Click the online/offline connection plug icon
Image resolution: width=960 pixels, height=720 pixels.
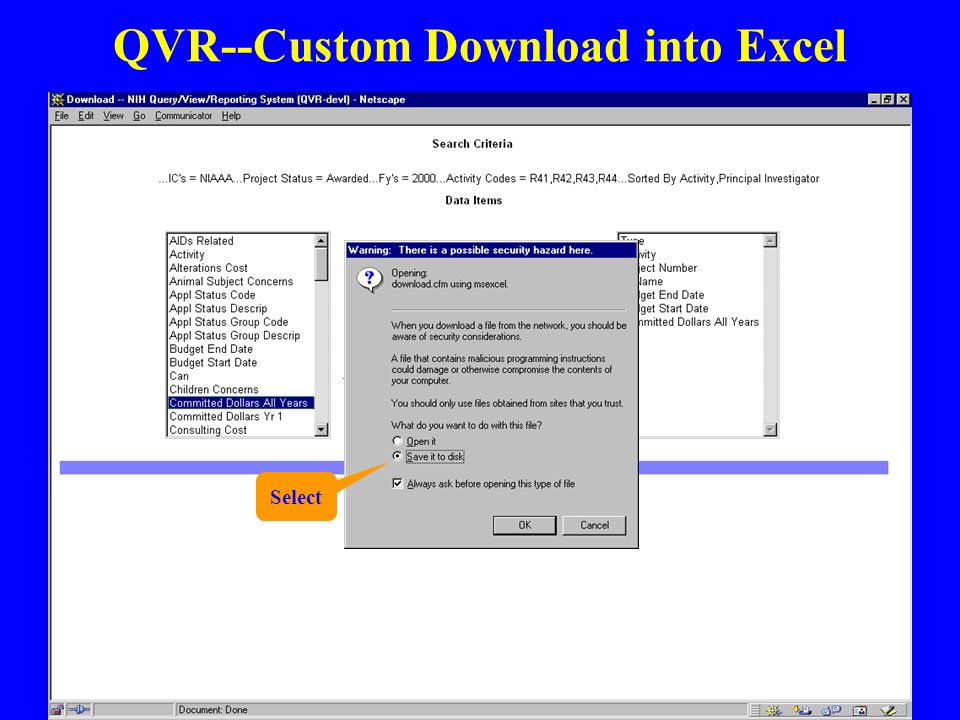[x=80, y=710]
